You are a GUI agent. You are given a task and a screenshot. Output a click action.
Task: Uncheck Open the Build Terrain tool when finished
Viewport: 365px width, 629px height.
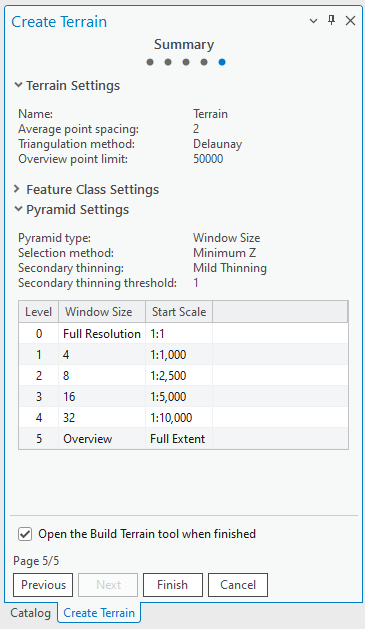click(25, 534)
